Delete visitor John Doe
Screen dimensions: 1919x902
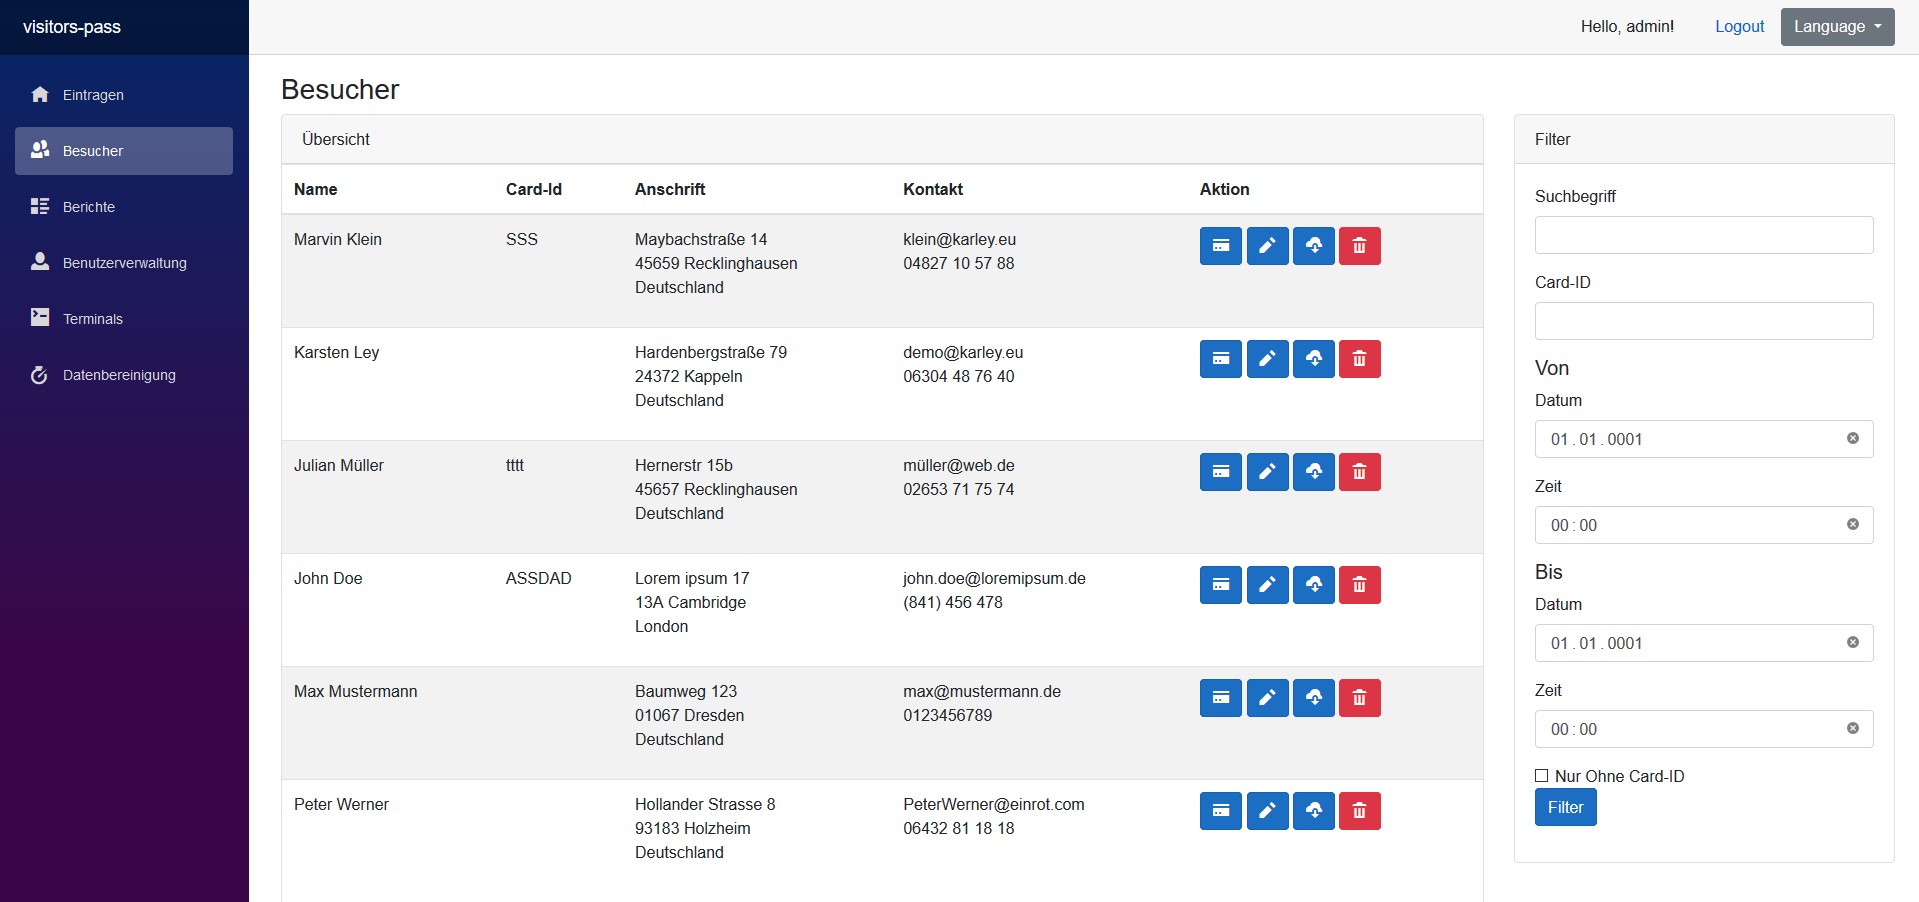[x=1360, y=585]
